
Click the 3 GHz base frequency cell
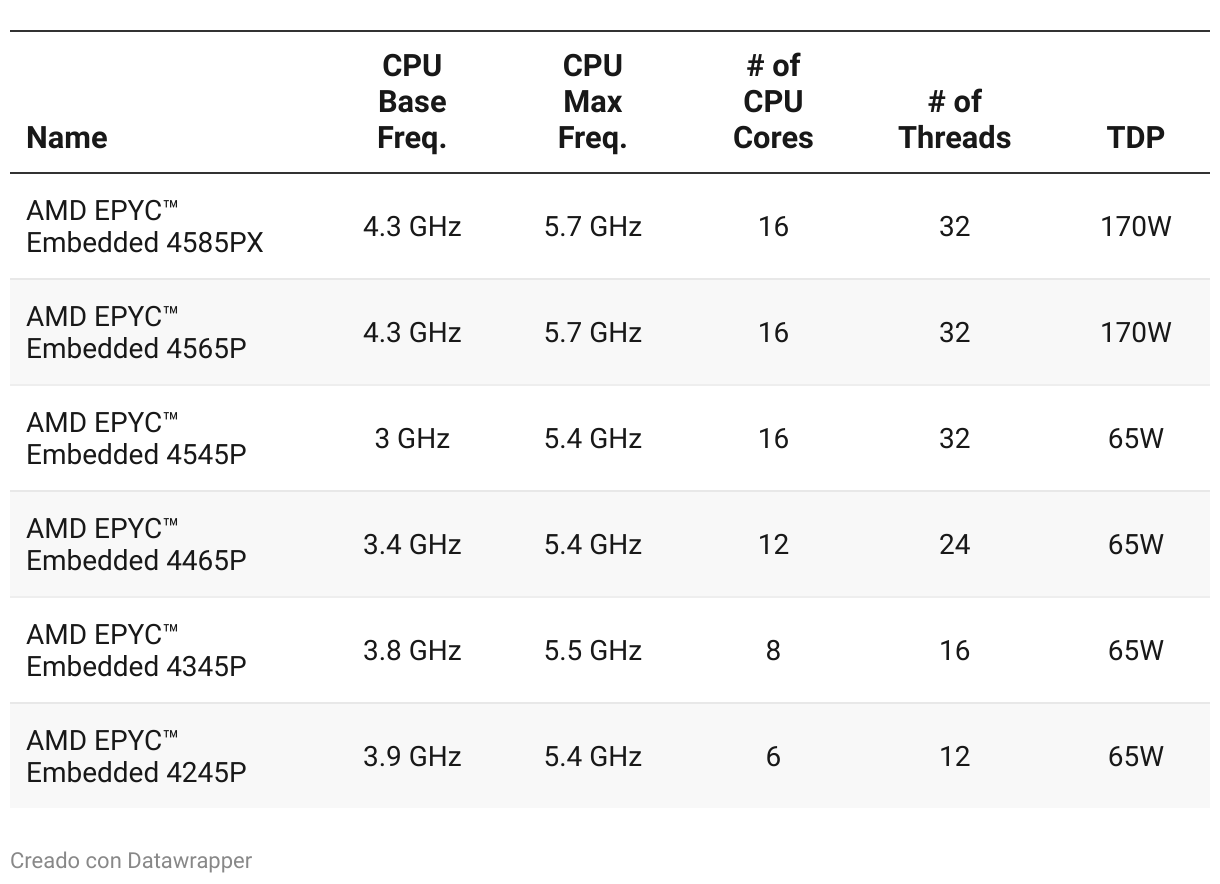[412, 438]
